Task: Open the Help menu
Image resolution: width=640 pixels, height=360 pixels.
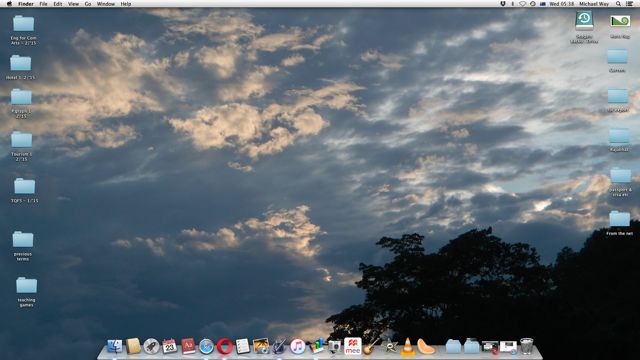Action: pyautogui.click(x=126, y=4)
